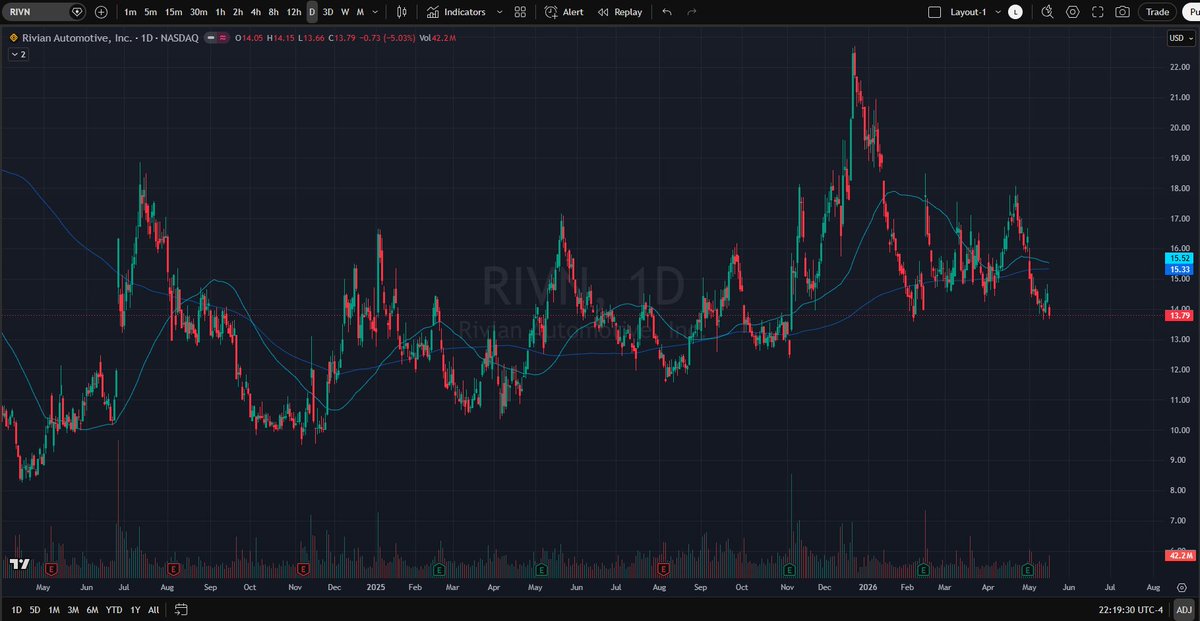Set date range to 6M
Viewport: 1200px width, 621px height.
point(92,609)
